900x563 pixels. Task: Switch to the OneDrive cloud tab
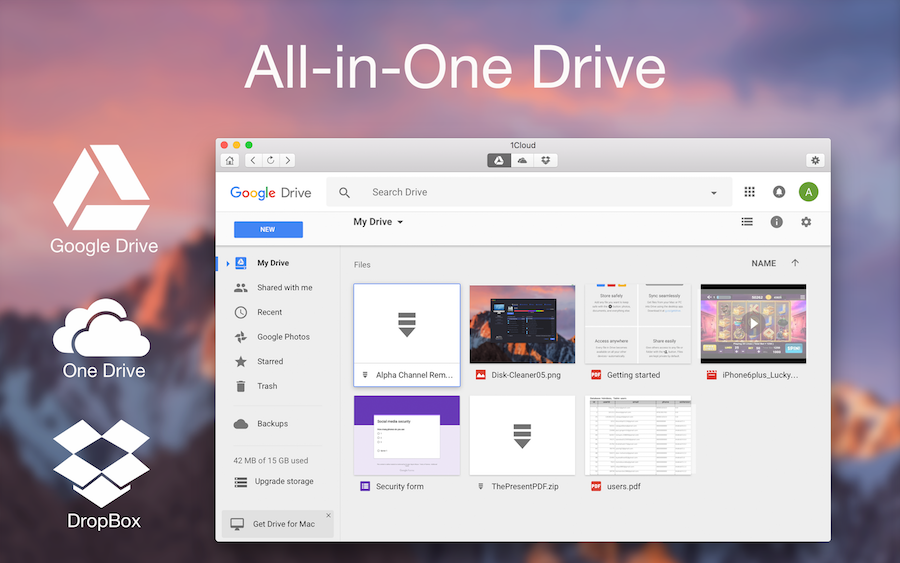click(522, 161)
